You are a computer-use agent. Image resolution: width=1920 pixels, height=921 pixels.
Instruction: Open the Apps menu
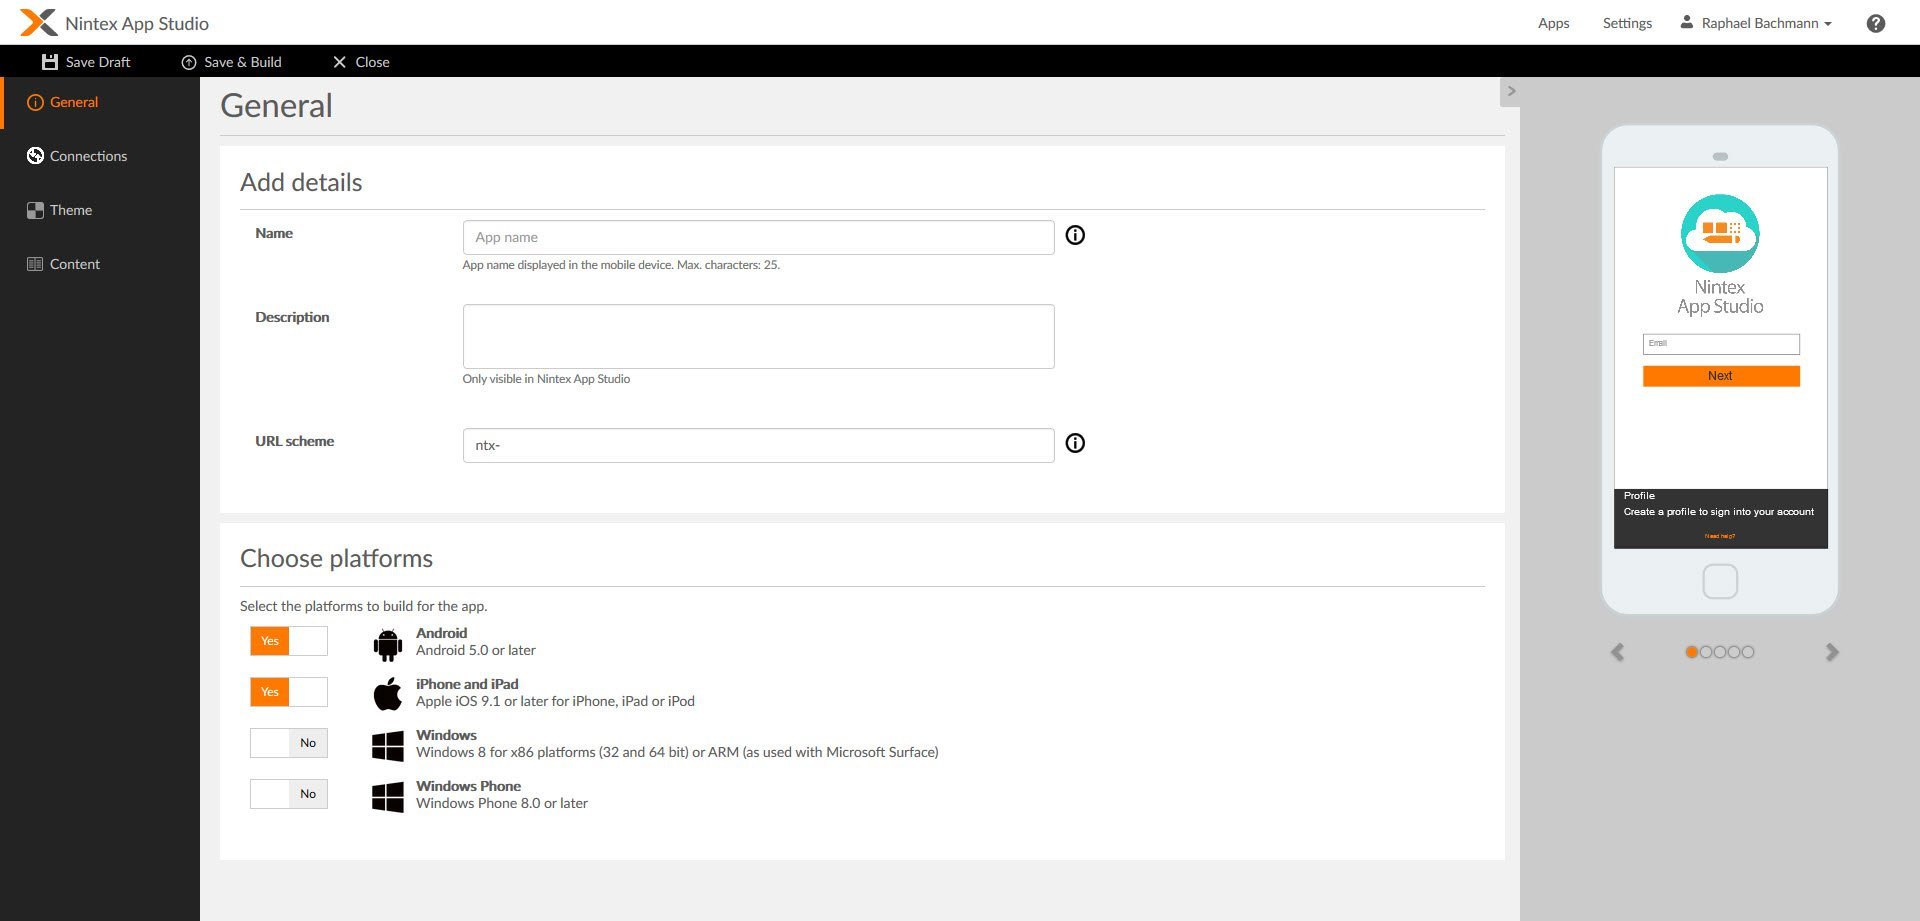click(x=1553, y=23)
